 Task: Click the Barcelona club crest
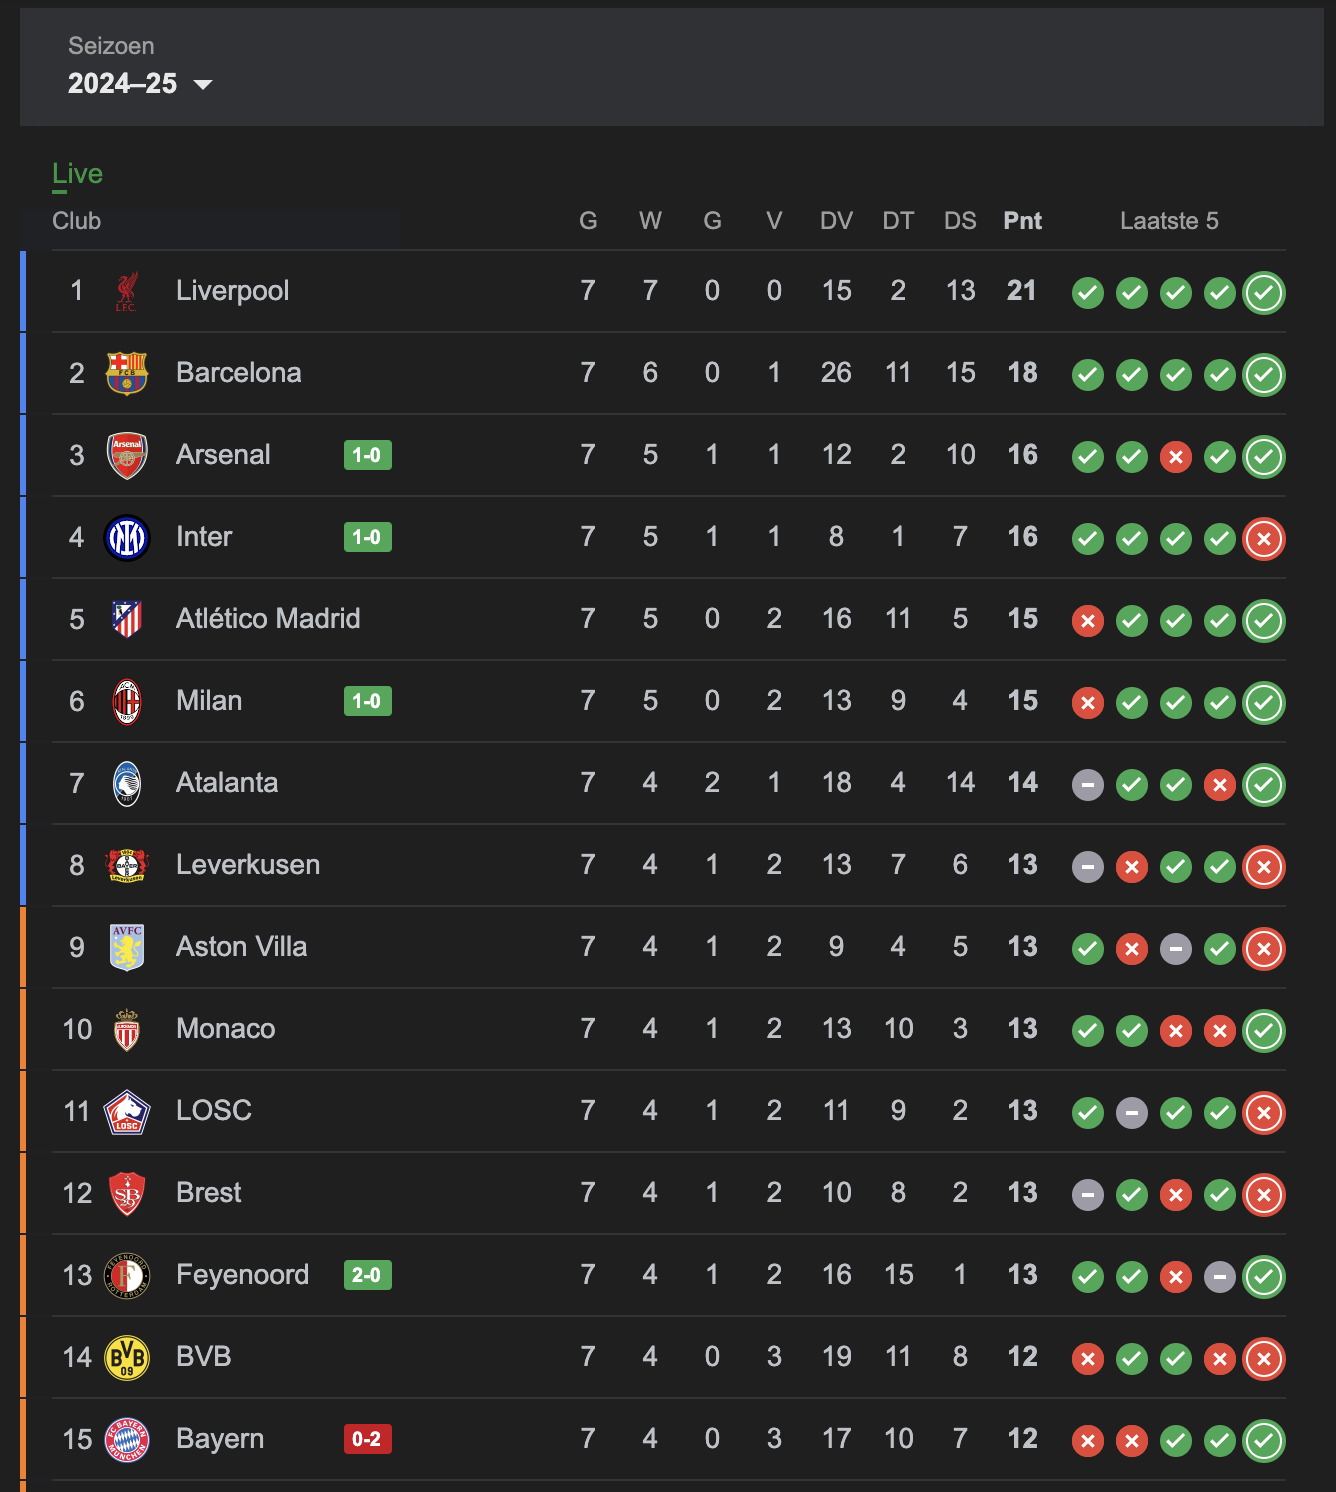pyautogui.click(x=127, y=373)
